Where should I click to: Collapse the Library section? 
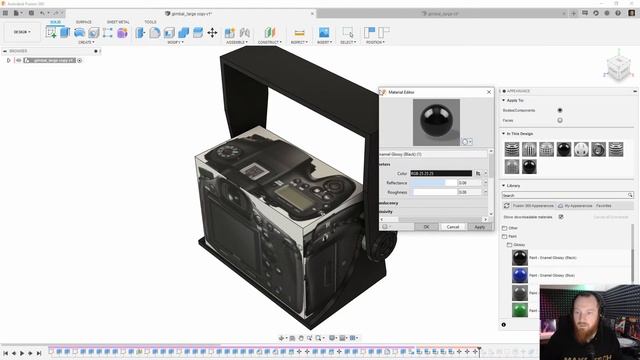click(x=503, y=185)
